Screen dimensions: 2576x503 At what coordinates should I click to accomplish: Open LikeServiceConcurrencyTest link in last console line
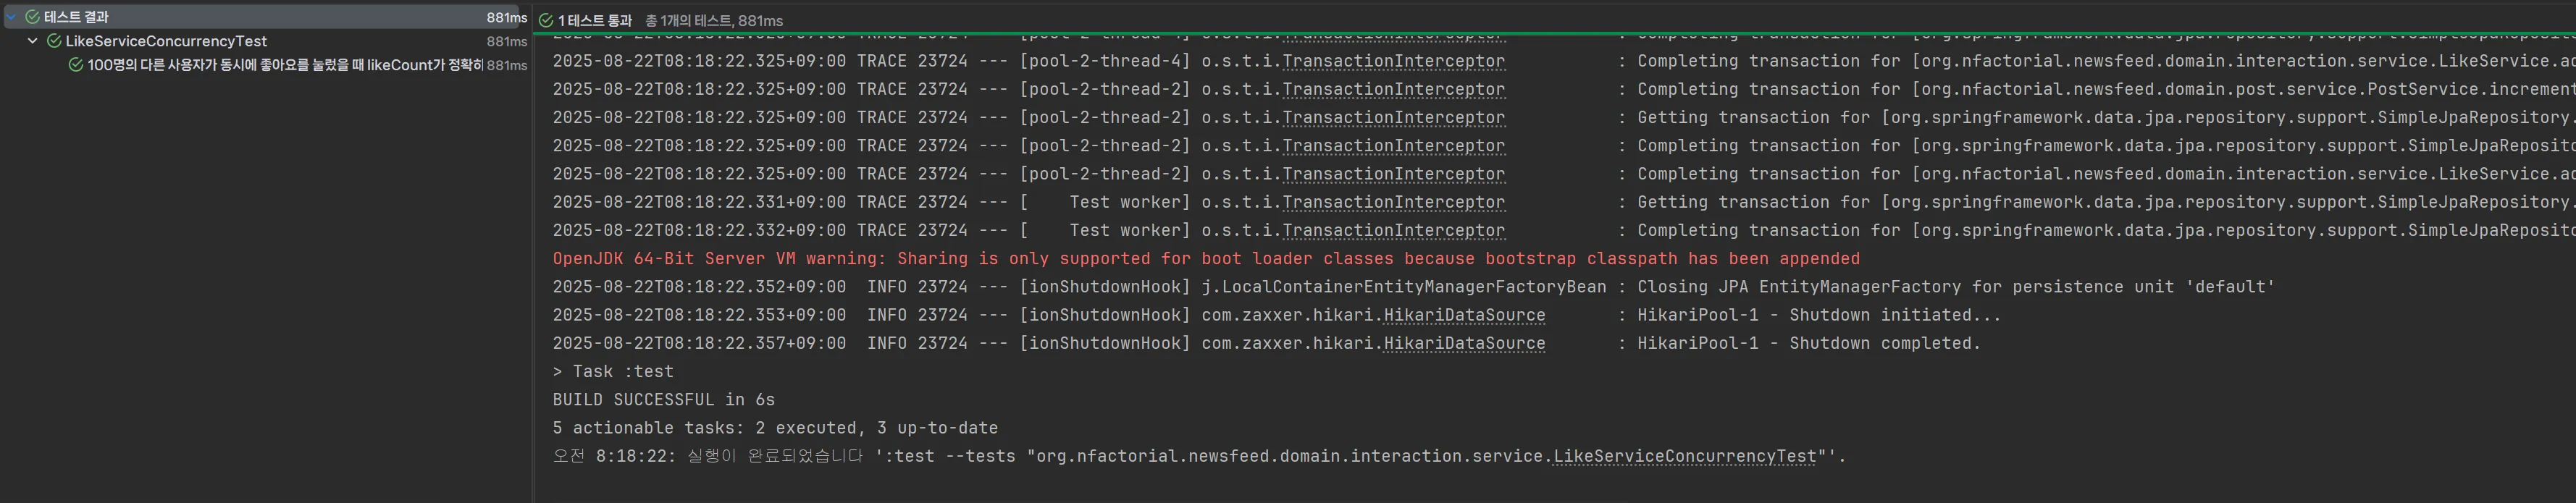point(1684,456)
